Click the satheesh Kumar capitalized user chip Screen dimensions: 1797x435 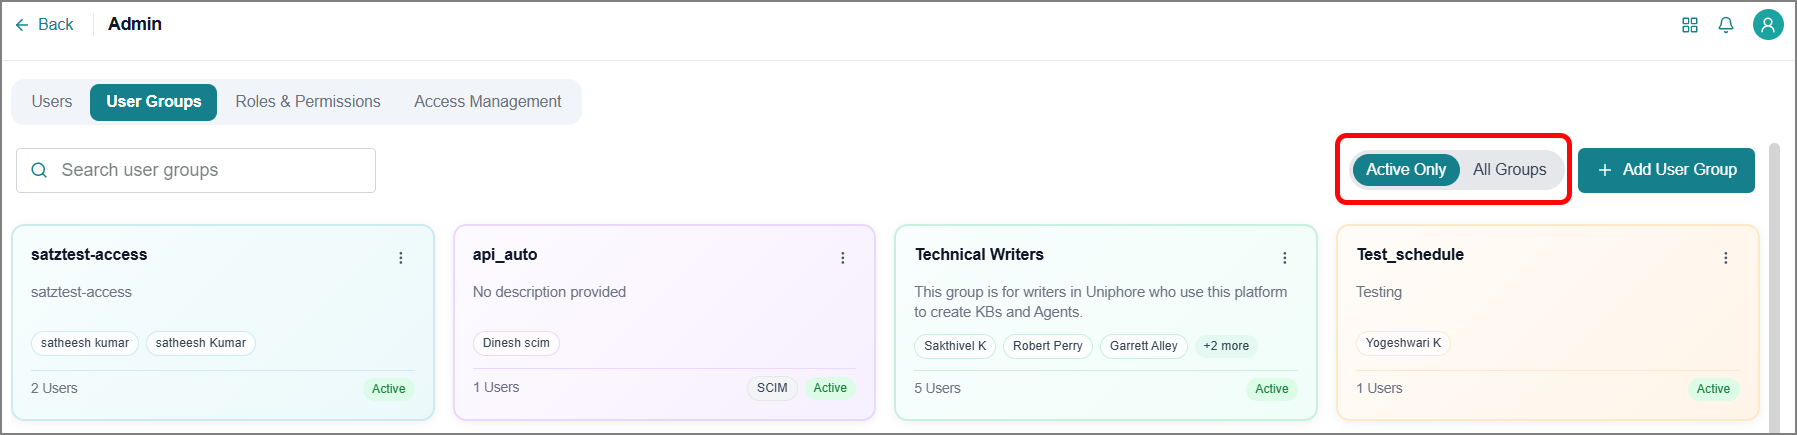(201, 343)
